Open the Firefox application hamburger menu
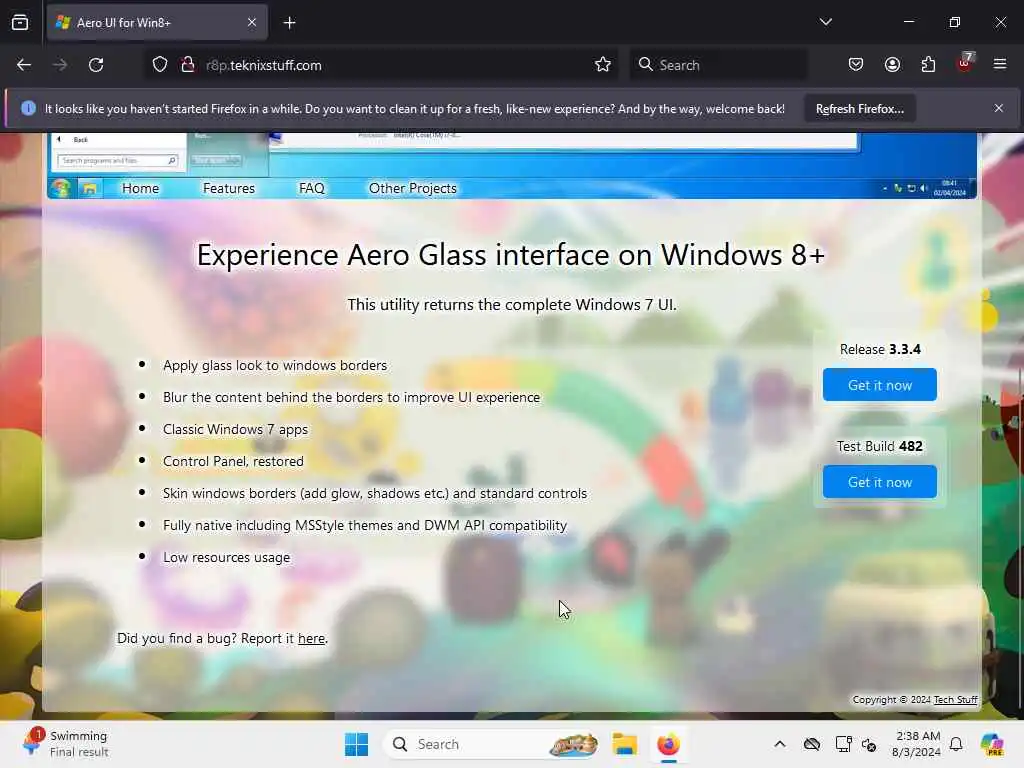Viewport: 1024px width, 768px height. pos(1000,64)
